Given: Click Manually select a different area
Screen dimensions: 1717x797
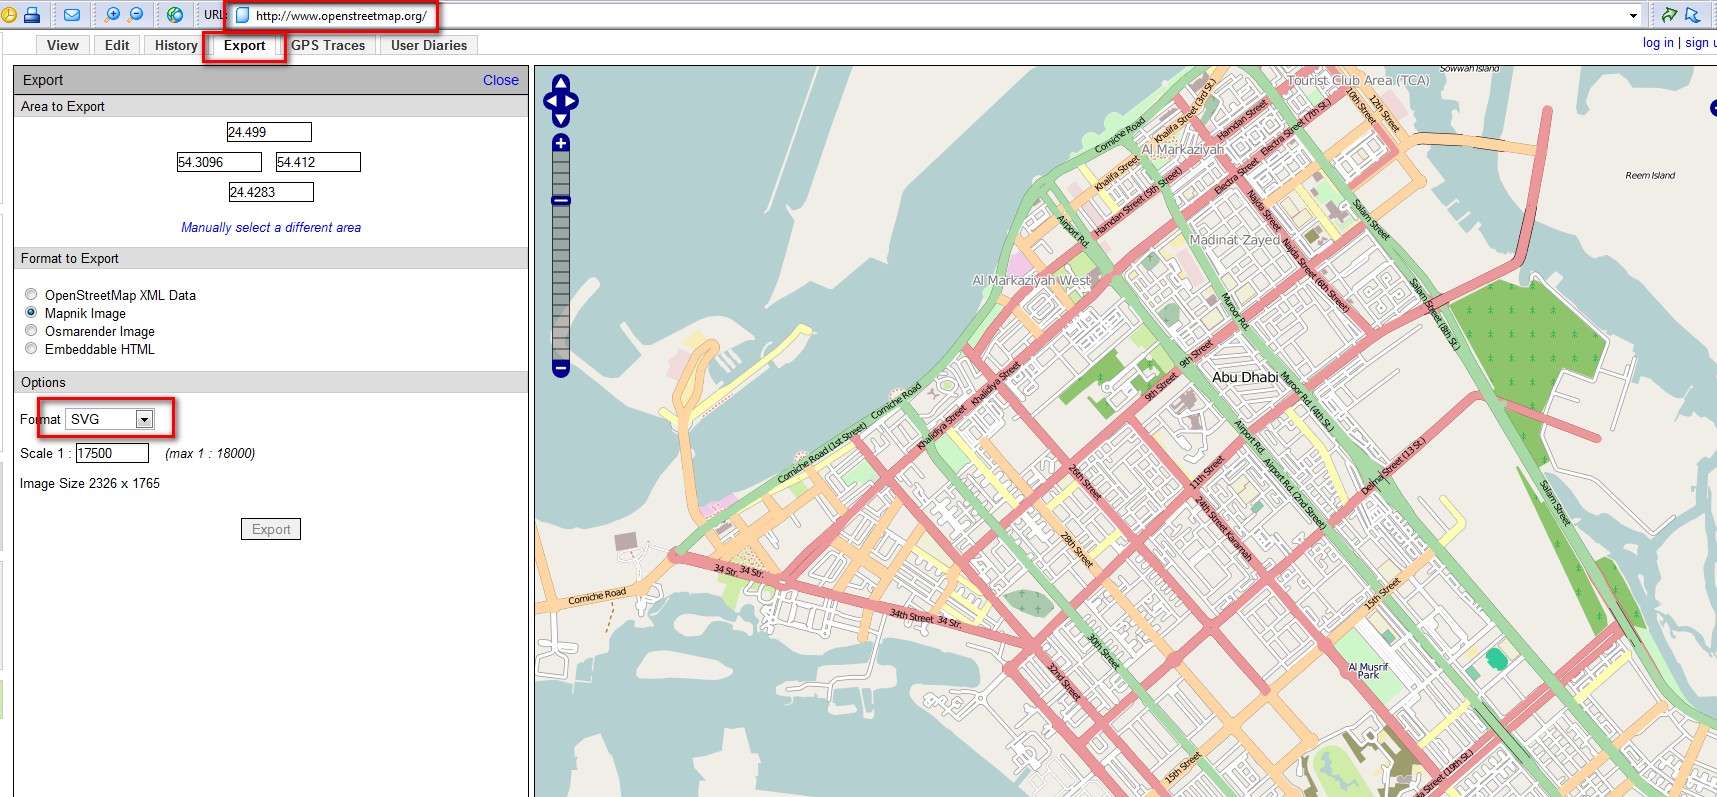Looking at the screenshot, I should [x=271, y=227].
